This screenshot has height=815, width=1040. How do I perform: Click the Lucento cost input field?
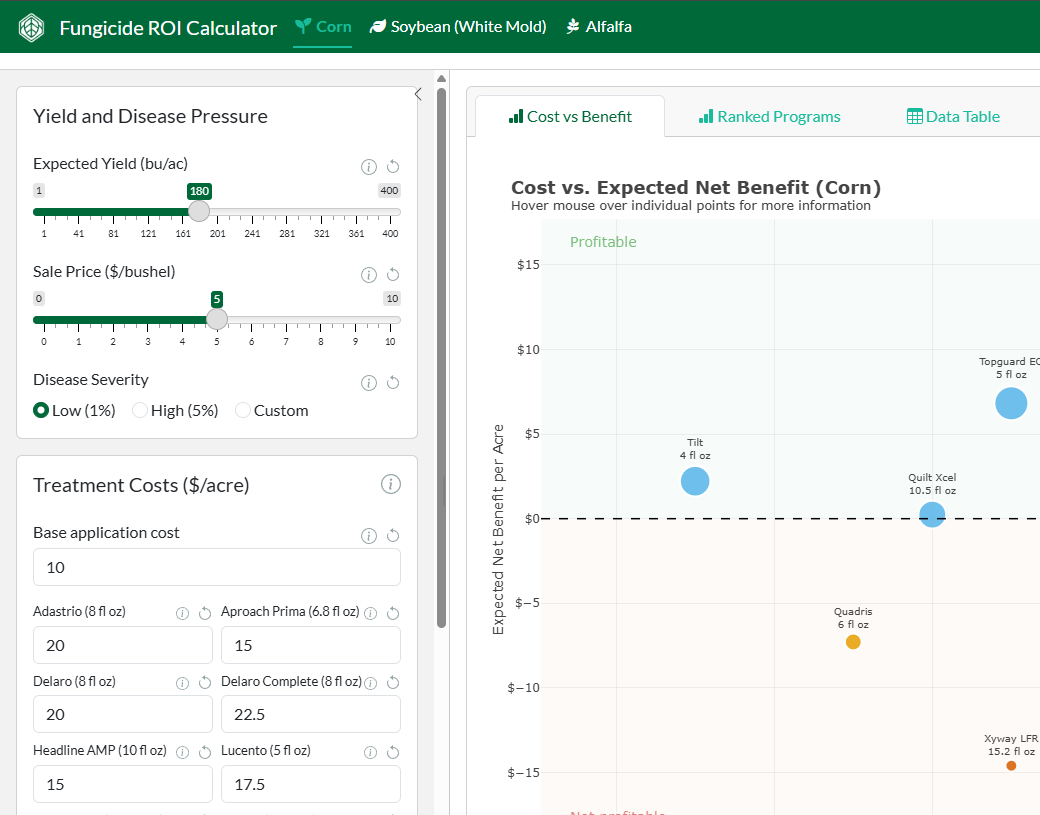pos(310,784)
